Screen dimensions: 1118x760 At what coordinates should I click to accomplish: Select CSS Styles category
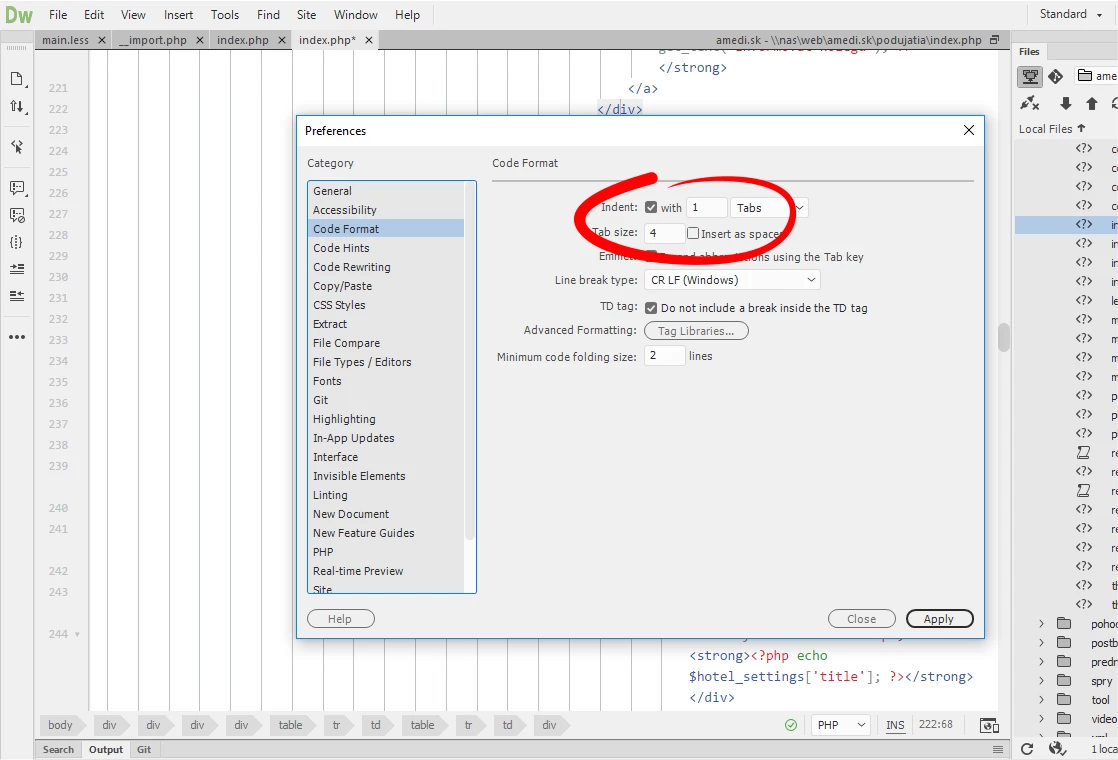click(x=388, y=305)
